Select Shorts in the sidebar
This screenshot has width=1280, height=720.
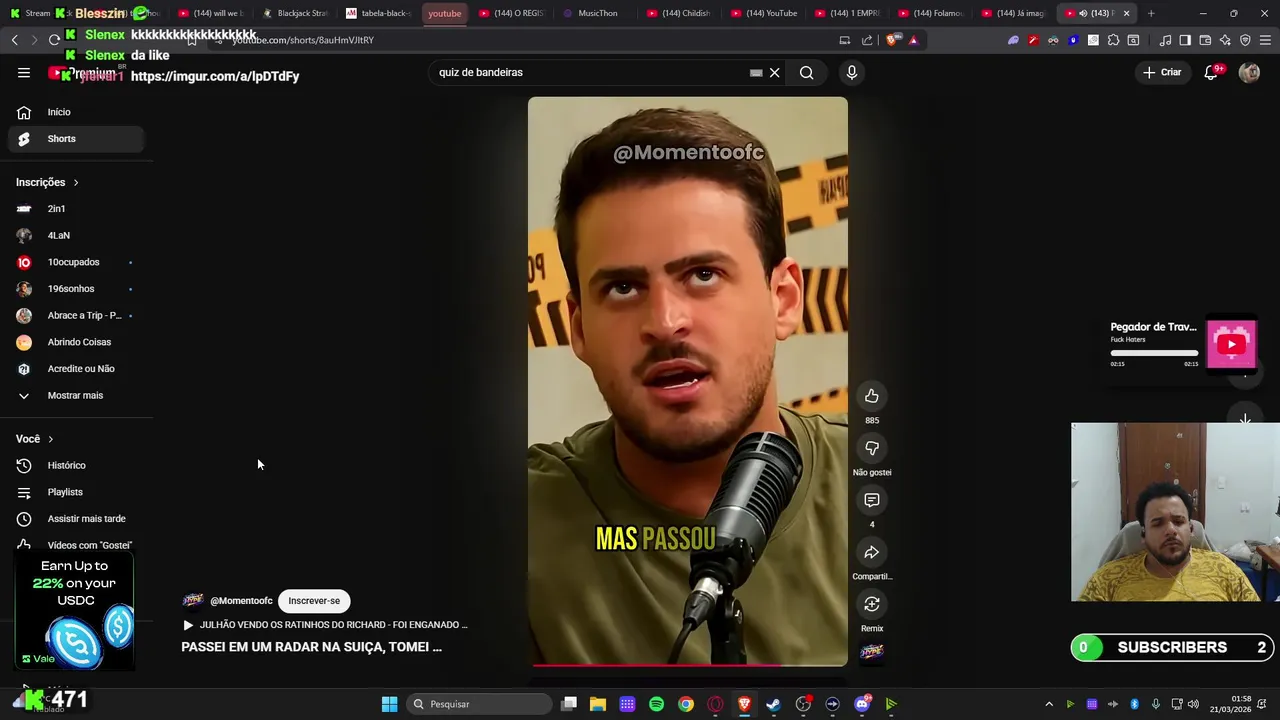(x=76, y=139)
